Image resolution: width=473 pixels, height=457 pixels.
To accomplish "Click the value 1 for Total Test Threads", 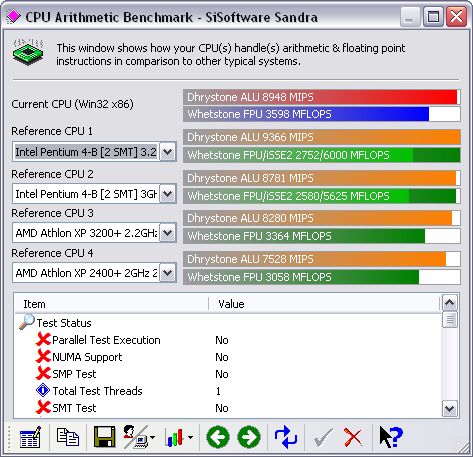I will coord(218,391).
